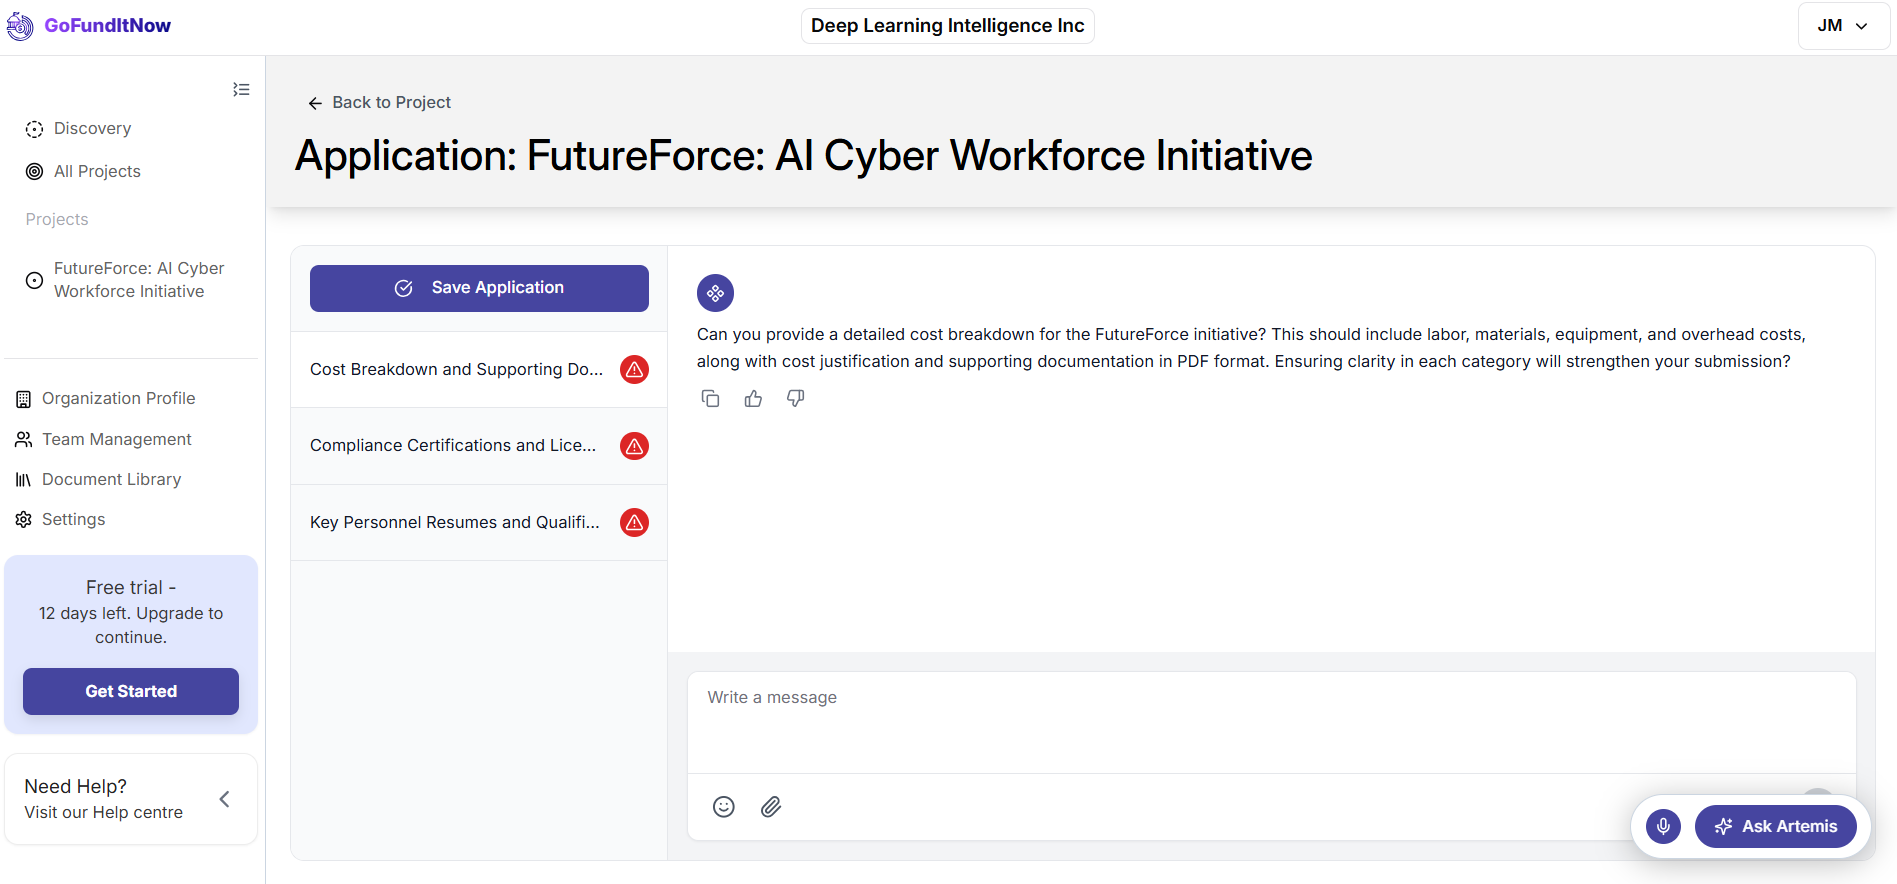Open the Deep Learning Intelligence Inc selector

point(947,26)
